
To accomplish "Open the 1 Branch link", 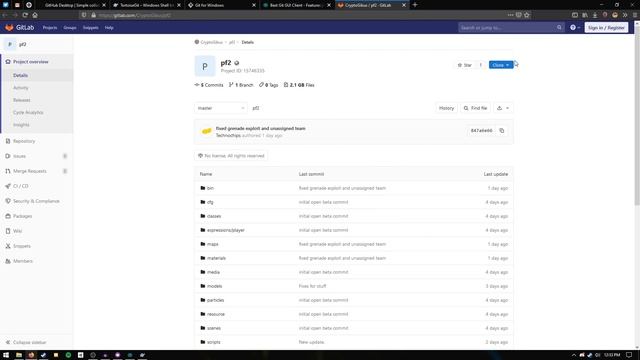I will [x=241, y=85].
